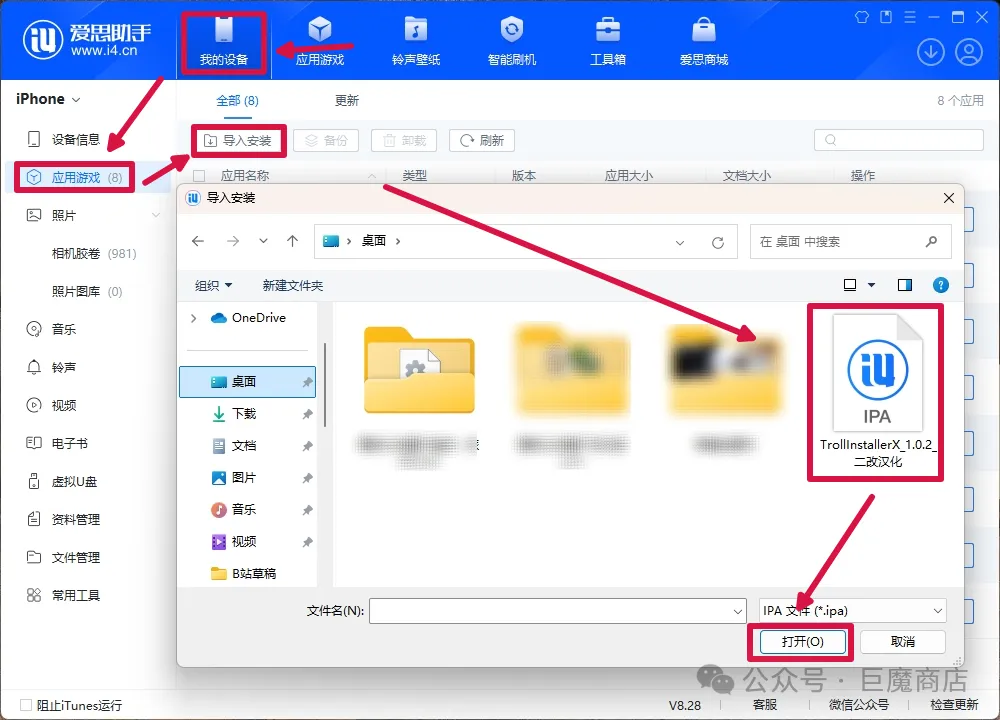The width and height of the screenshot is (1000, 720).
Task: Refresh the 桌面 folder view
Action: 717,242
